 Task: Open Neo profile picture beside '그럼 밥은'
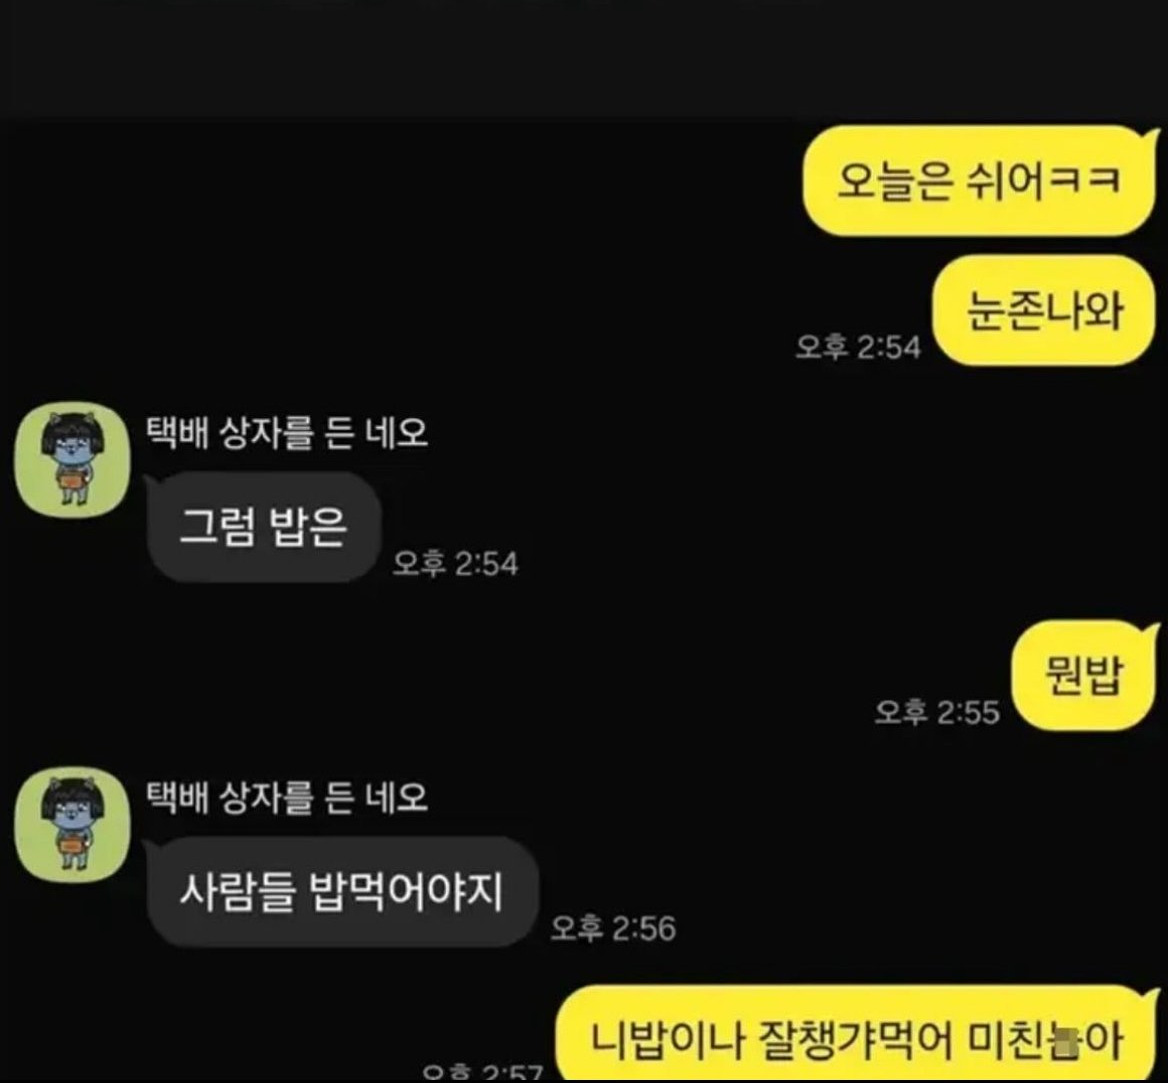tap(73, 460)
